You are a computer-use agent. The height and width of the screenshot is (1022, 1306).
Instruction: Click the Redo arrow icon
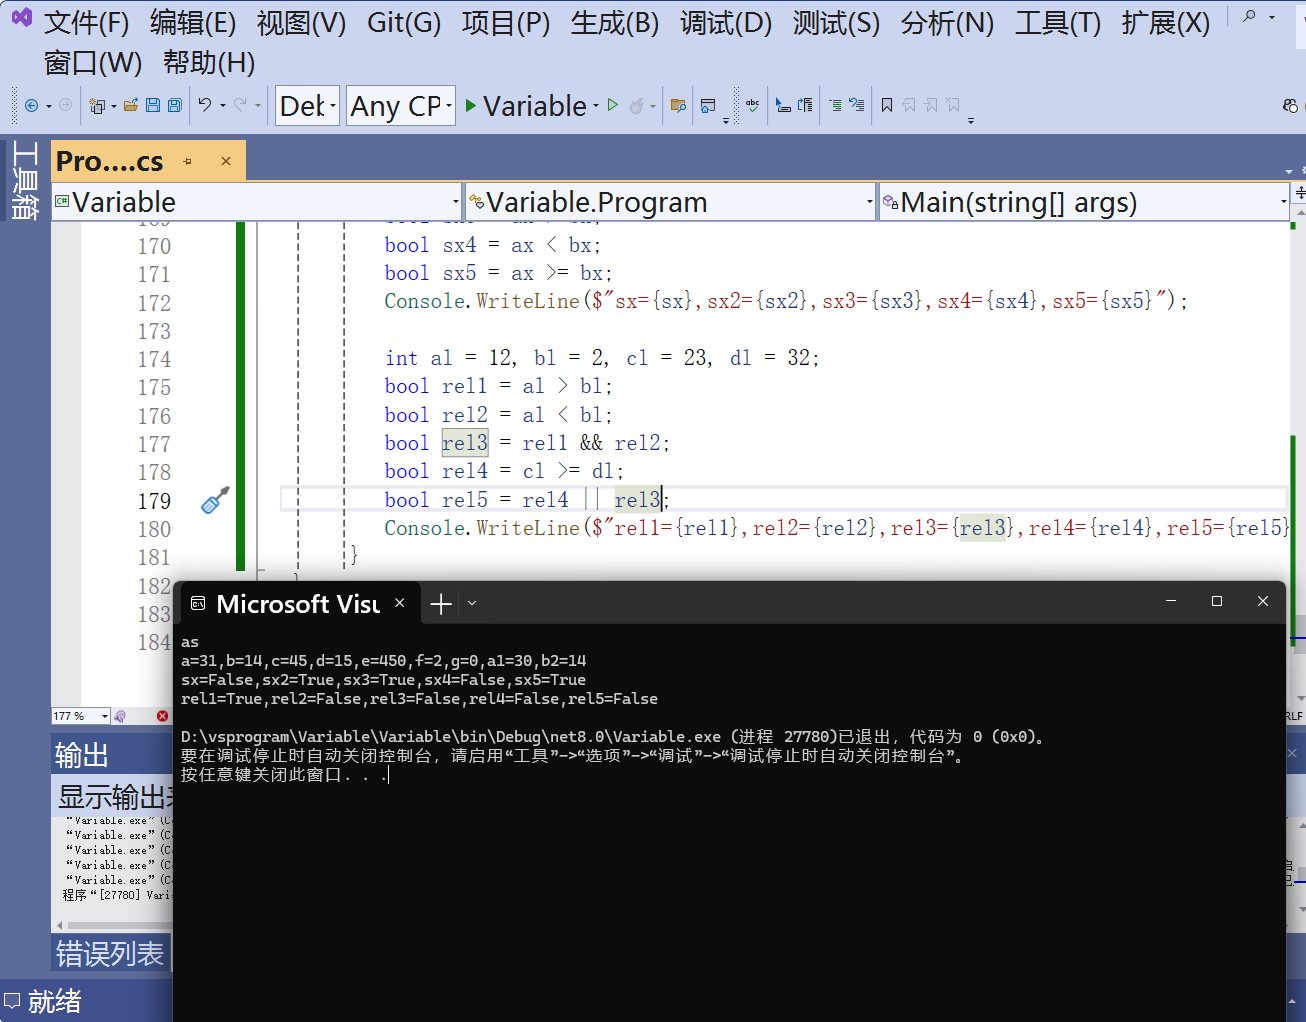click(x=240, y=105)
